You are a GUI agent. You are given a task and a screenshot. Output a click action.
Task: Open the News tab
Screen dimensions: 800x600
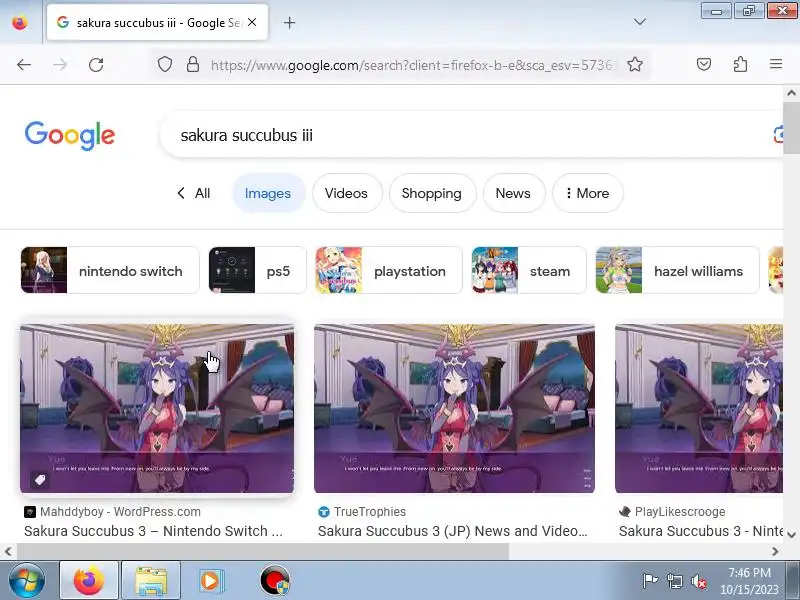click(x=513, y=193)
